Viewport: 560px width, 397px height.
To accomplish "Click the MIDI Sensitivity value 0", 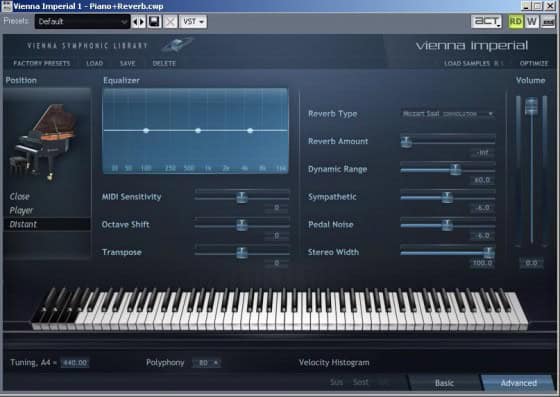I will point(276,207).
